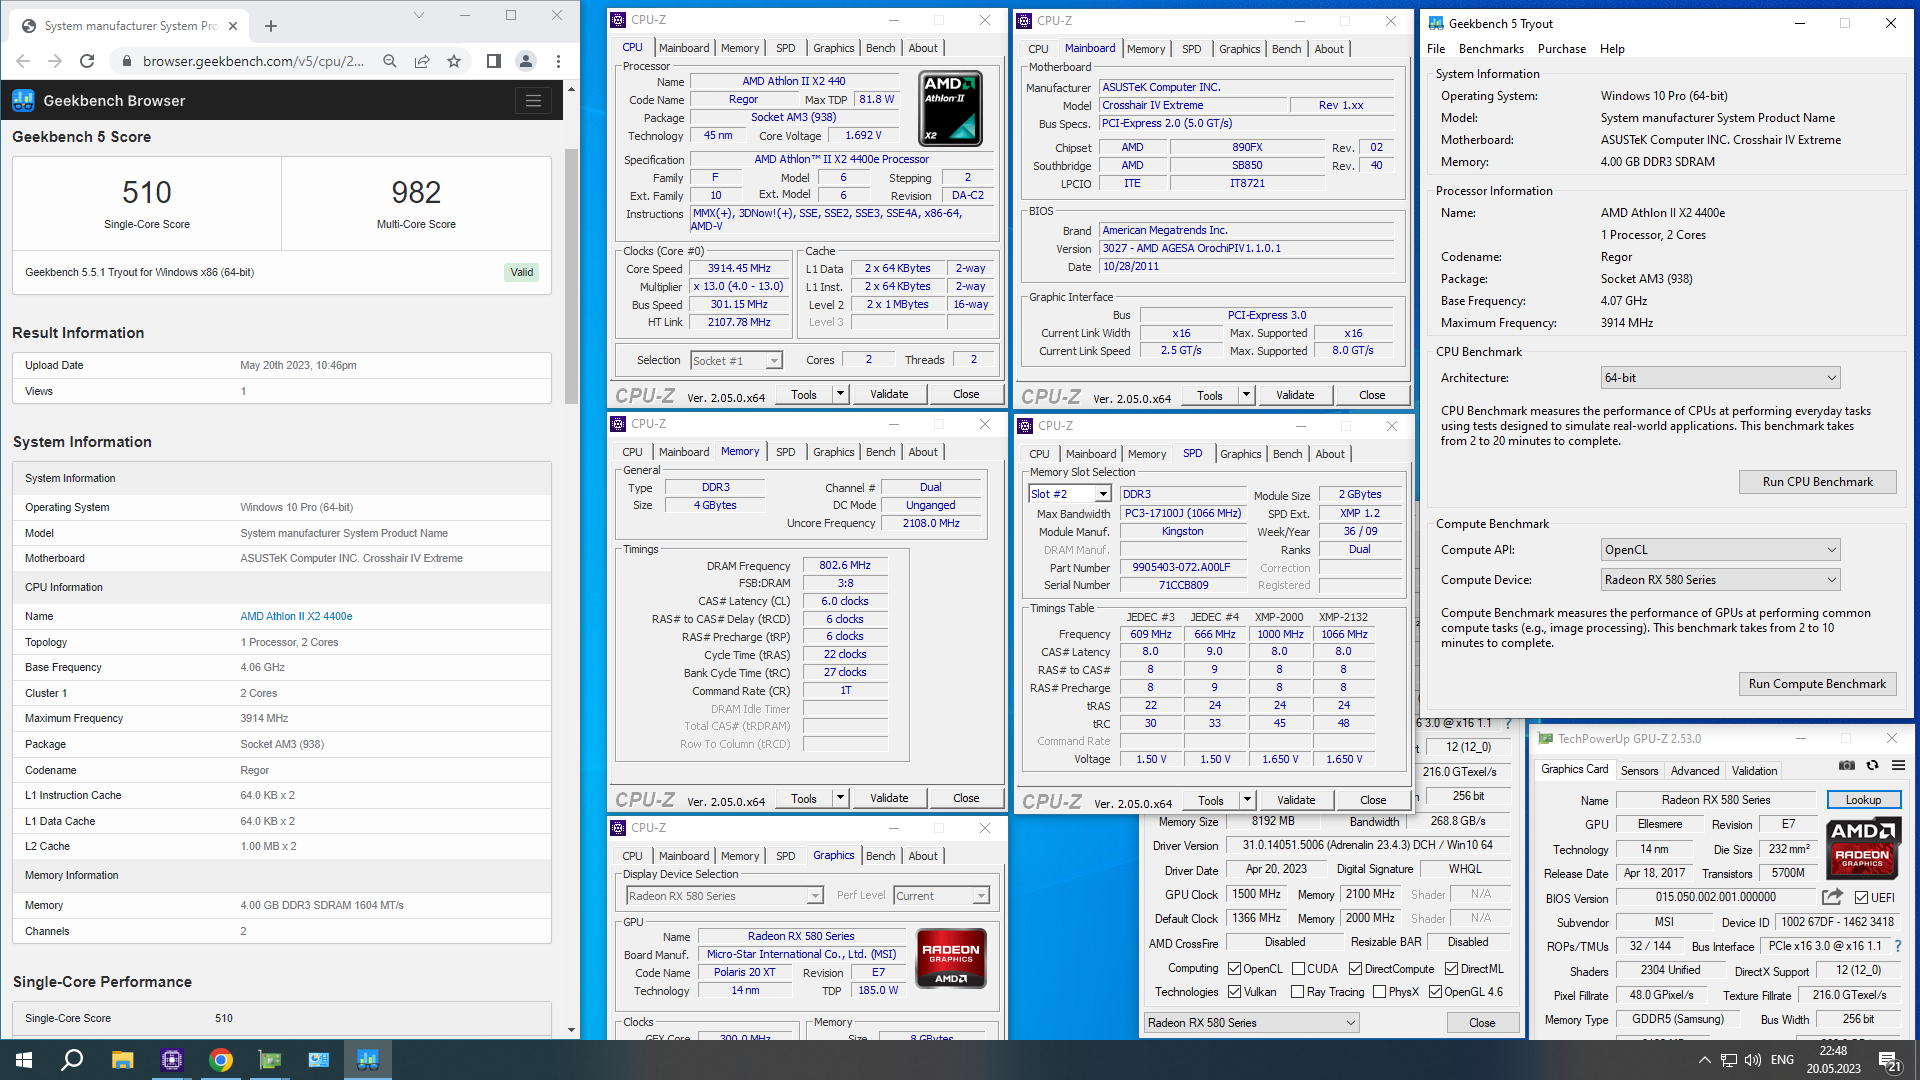Image resolution: width=1920 pixels, height=1080 pixels.
Task: Open Chrome three-dot menu
Action: (558, 61)
